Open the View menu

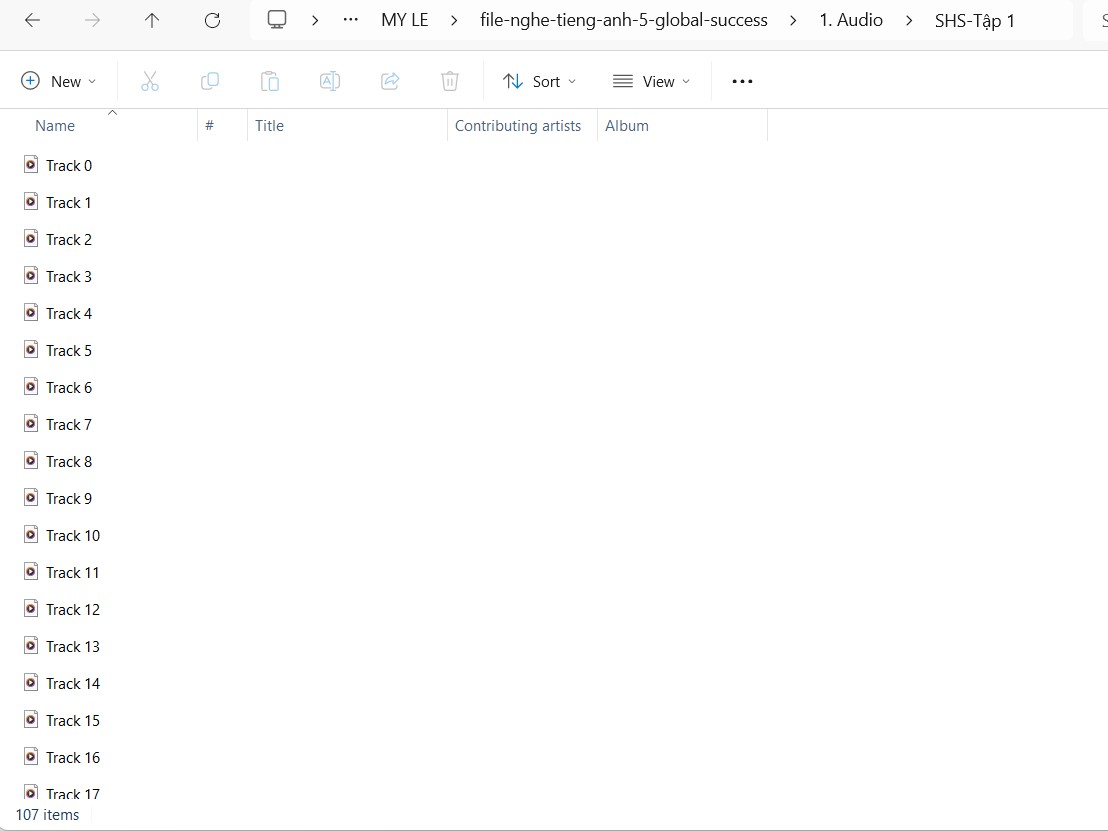[652, 81]
